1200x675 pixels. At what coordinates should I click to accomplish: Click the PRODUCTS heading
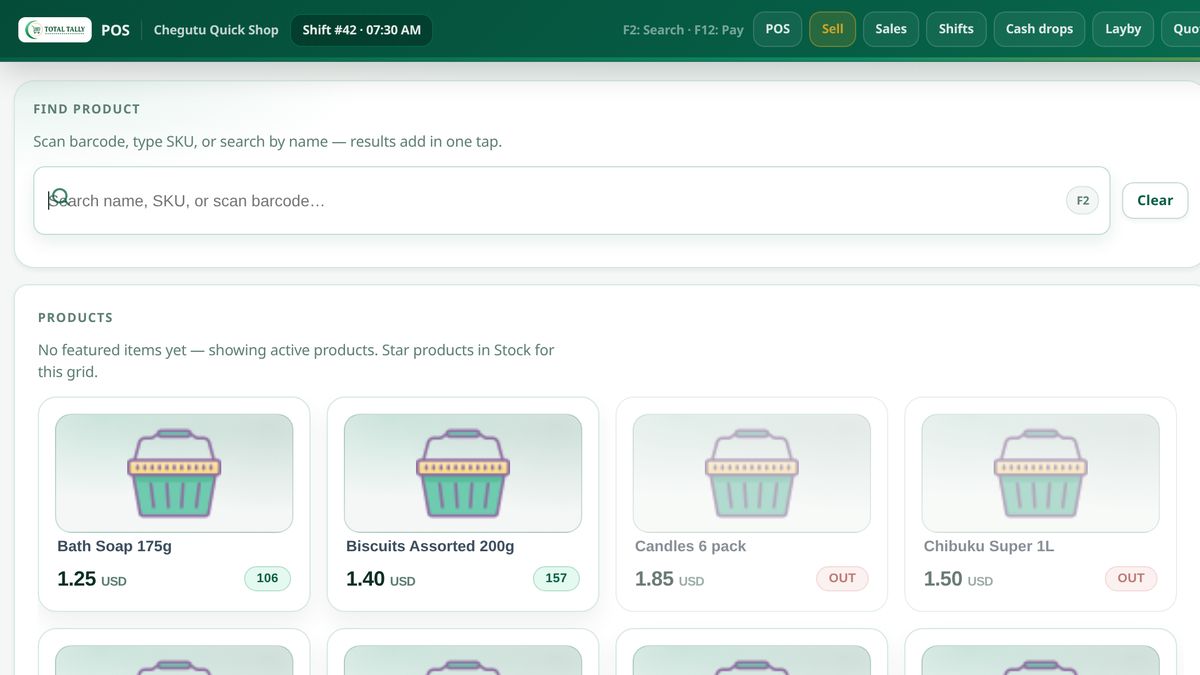76,318
